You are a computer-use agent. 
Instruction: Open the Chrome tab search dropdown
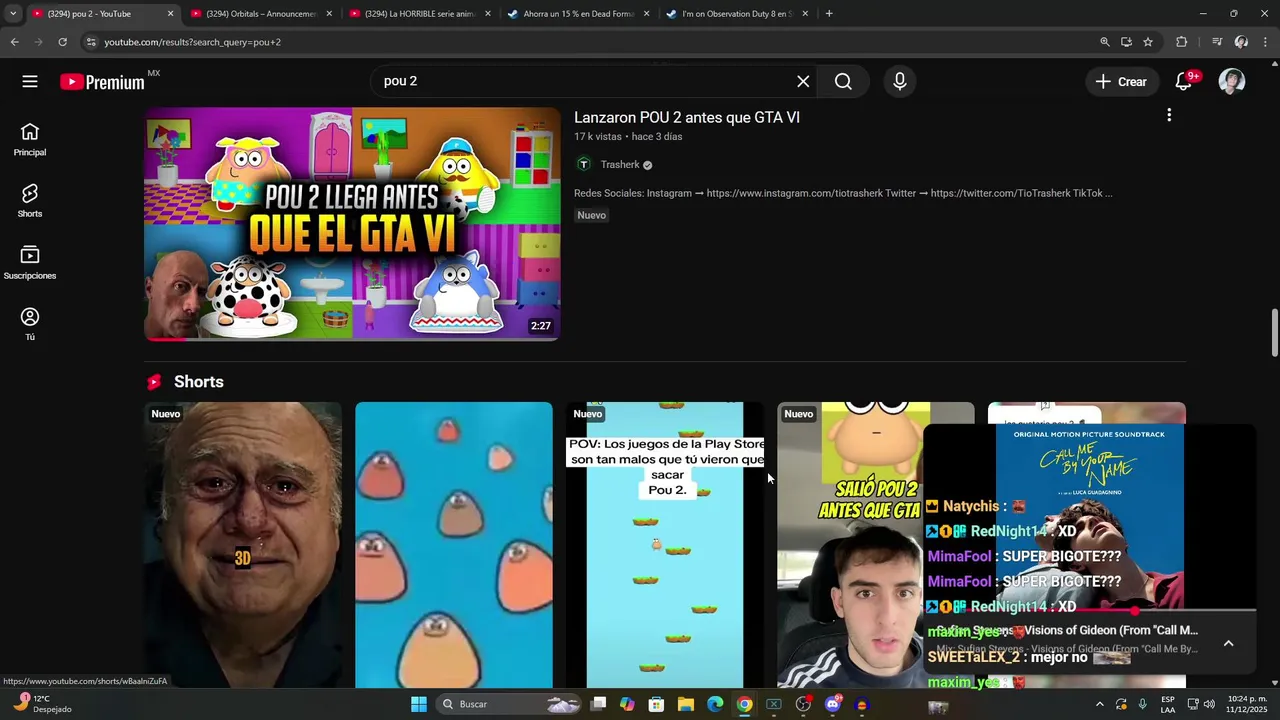point(12,14)
